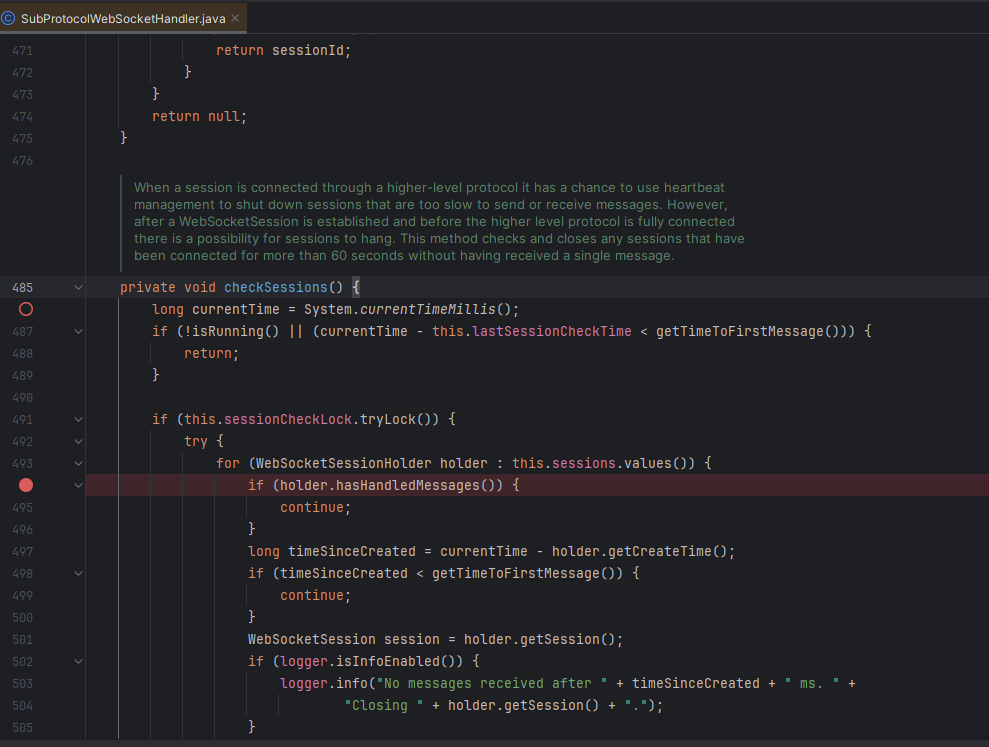Collapse the try block at line 492
Screen dimensions: 989x747
click(78, 442)
